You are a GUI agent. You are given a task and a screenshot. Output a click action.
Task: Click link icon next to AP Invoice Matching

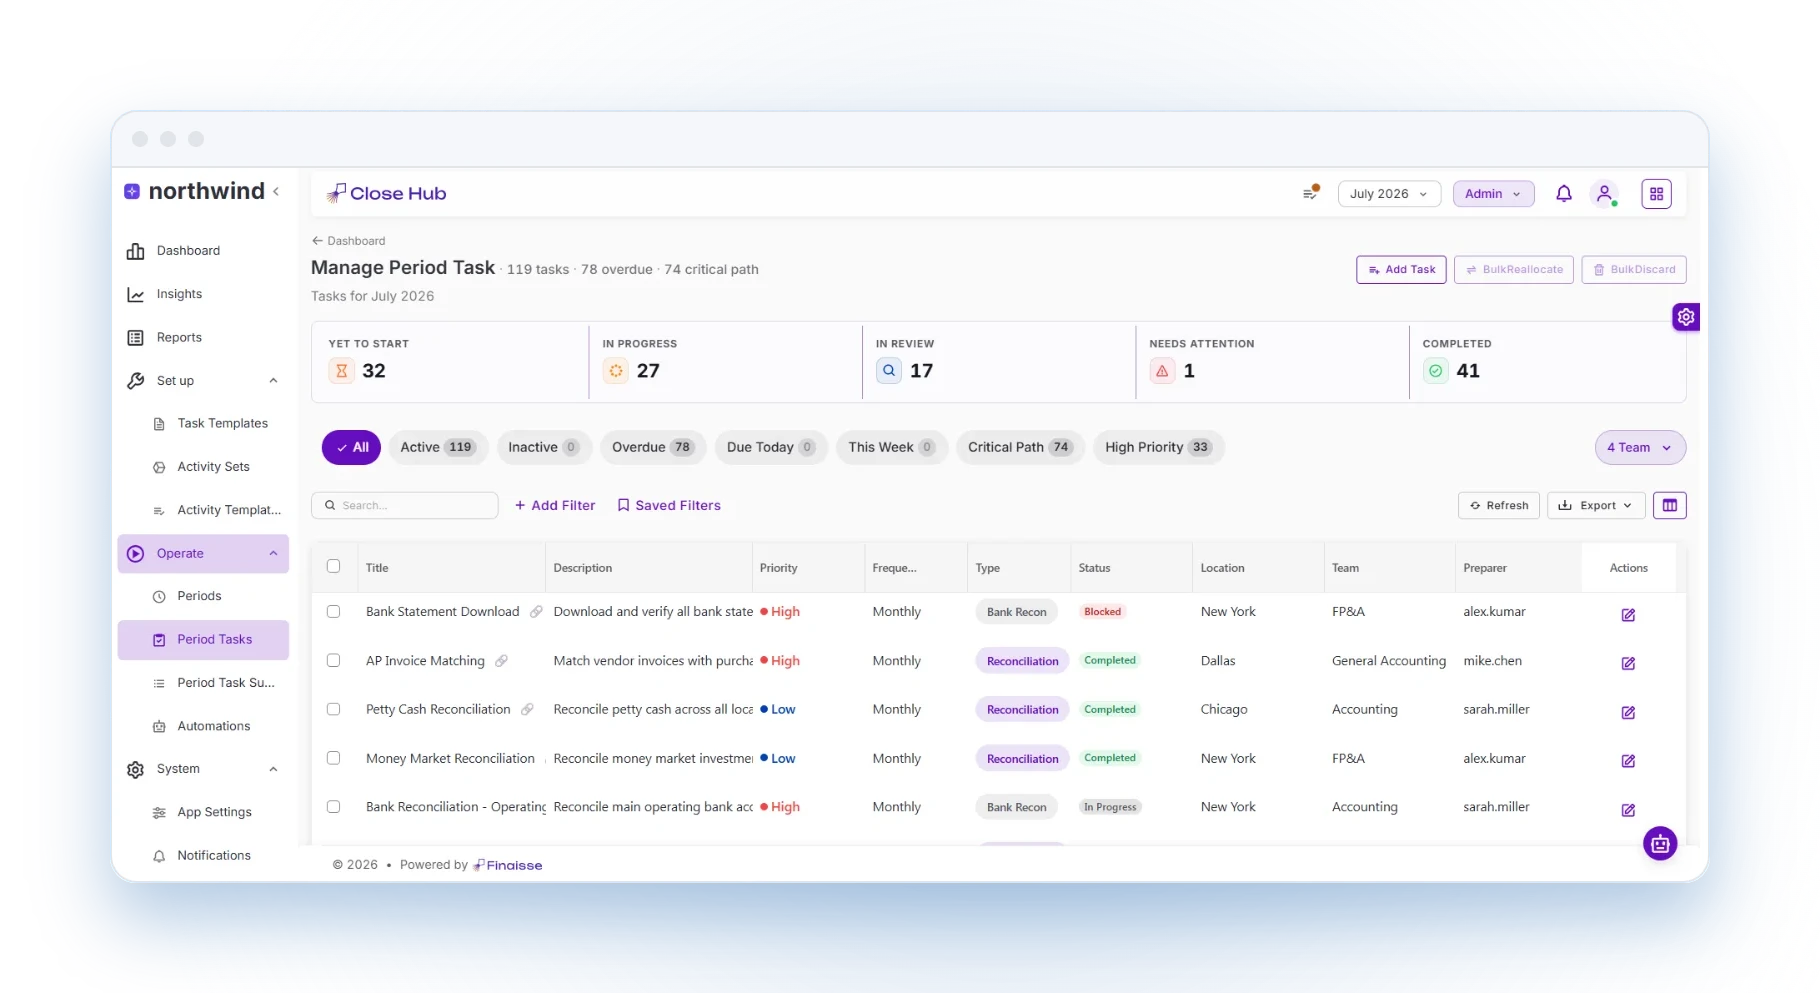click(x=502, y=661)
